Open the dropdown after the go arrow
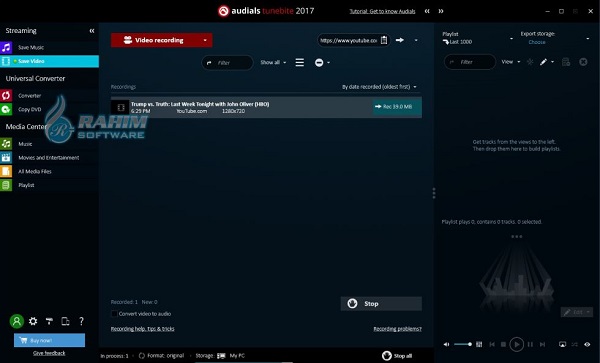The width and height of the screenshot is (600, 363). click(x=416, y=40)
